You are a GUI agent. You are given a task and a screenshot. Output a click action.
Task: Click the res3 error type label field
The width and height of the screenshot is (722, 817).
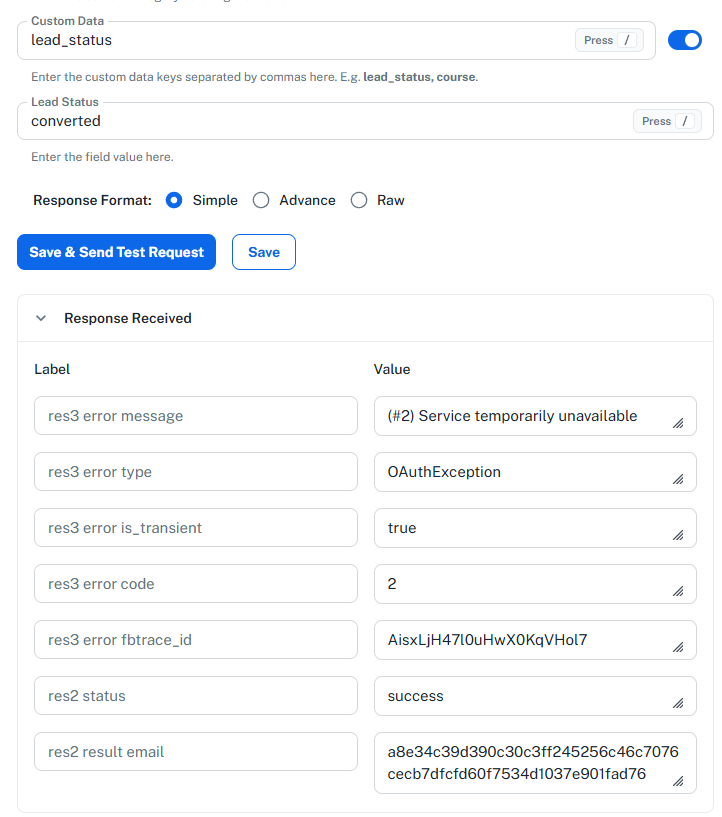click(196, 472)
